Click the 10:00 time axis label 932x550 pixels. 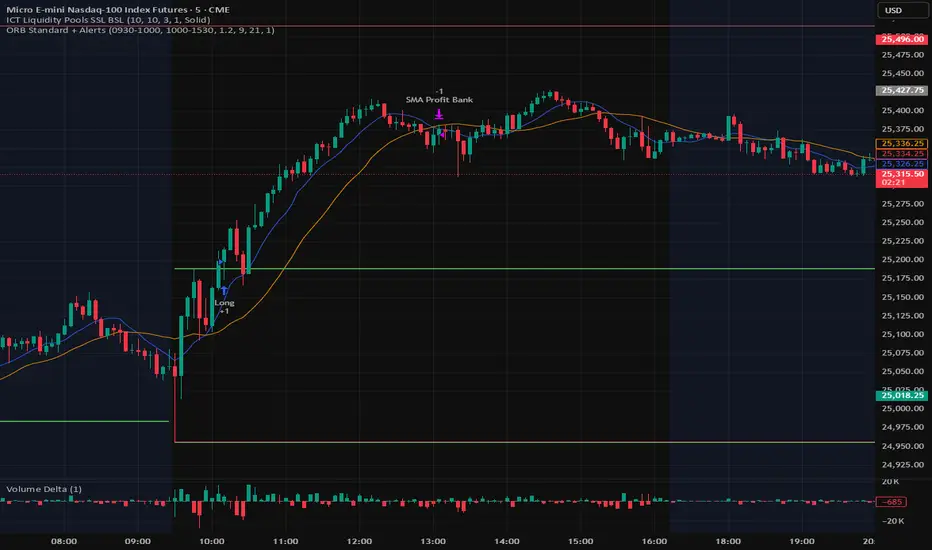(x=212, y=541)
